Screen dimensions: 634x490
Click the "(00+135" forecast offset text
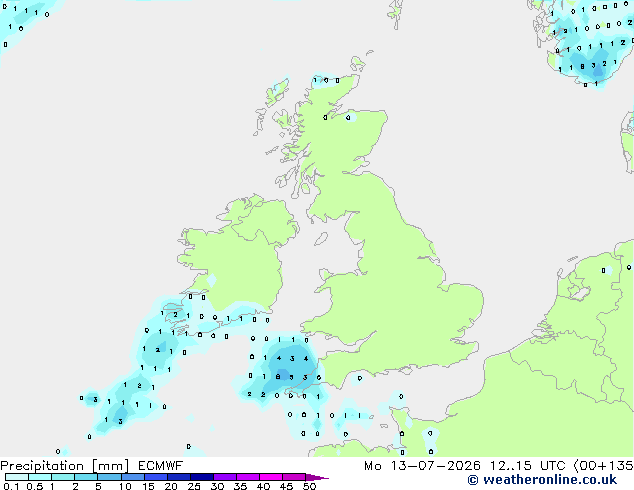pyautogui.click(x=603, y=466)
